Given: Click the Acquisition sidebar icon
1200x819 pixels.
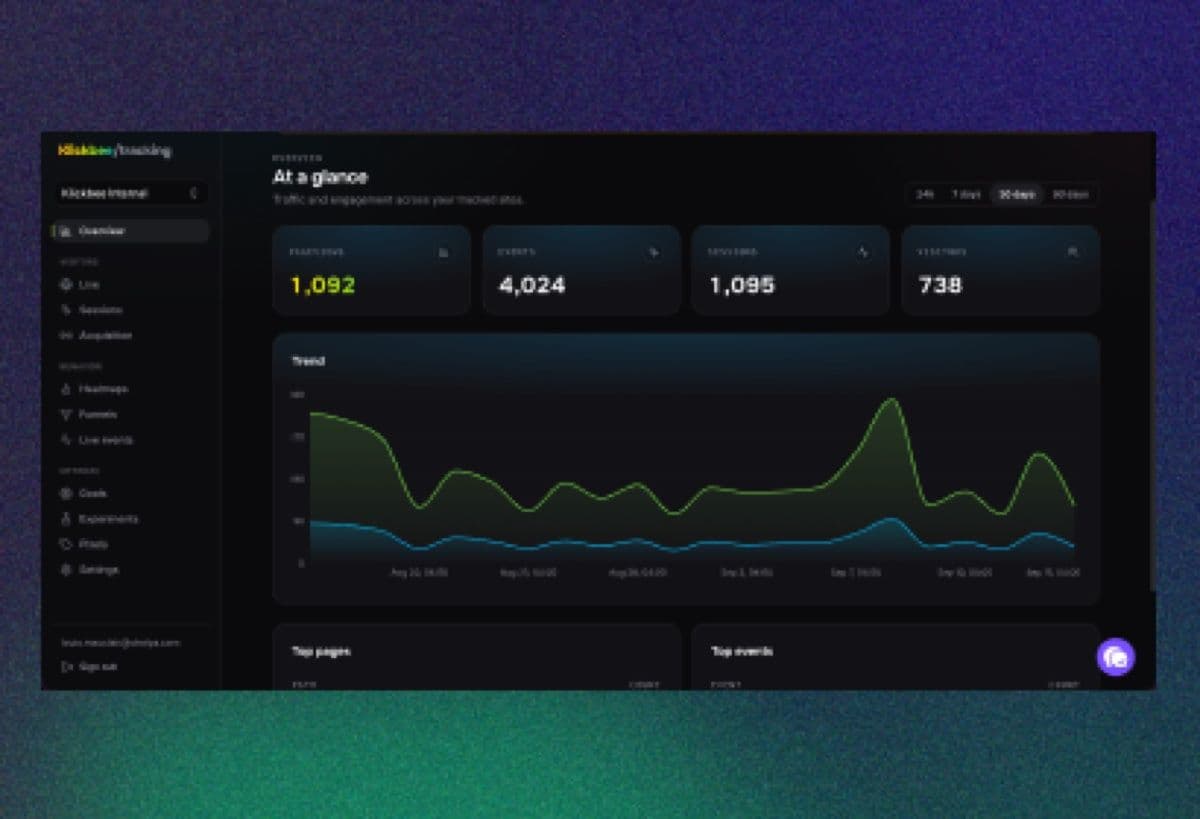Looking at the screenshot, I should [x=66, y=336].
